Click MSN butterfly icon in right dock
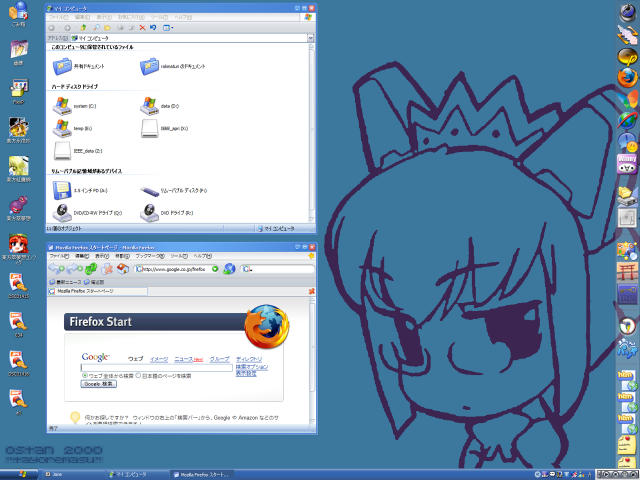Image resolution: width=640 pixels, height=480 pixels. click(627, 99)
